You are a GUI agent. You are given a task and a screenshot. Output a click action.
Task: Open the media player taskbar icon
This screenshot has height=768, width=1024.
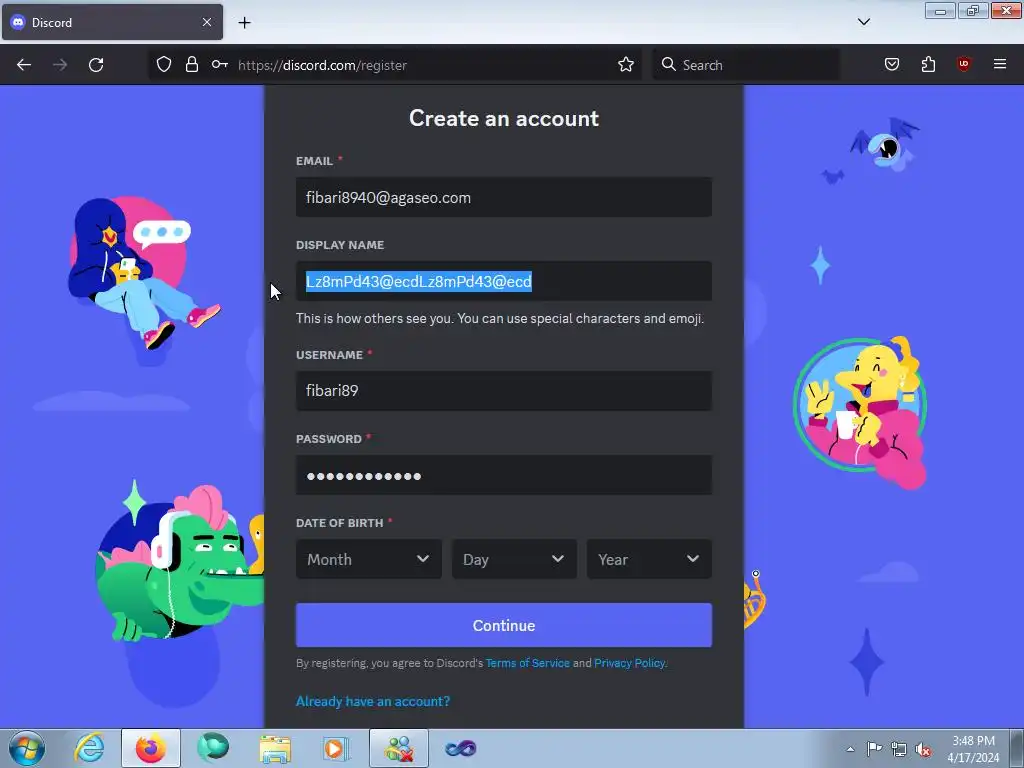tap(337, 748)
